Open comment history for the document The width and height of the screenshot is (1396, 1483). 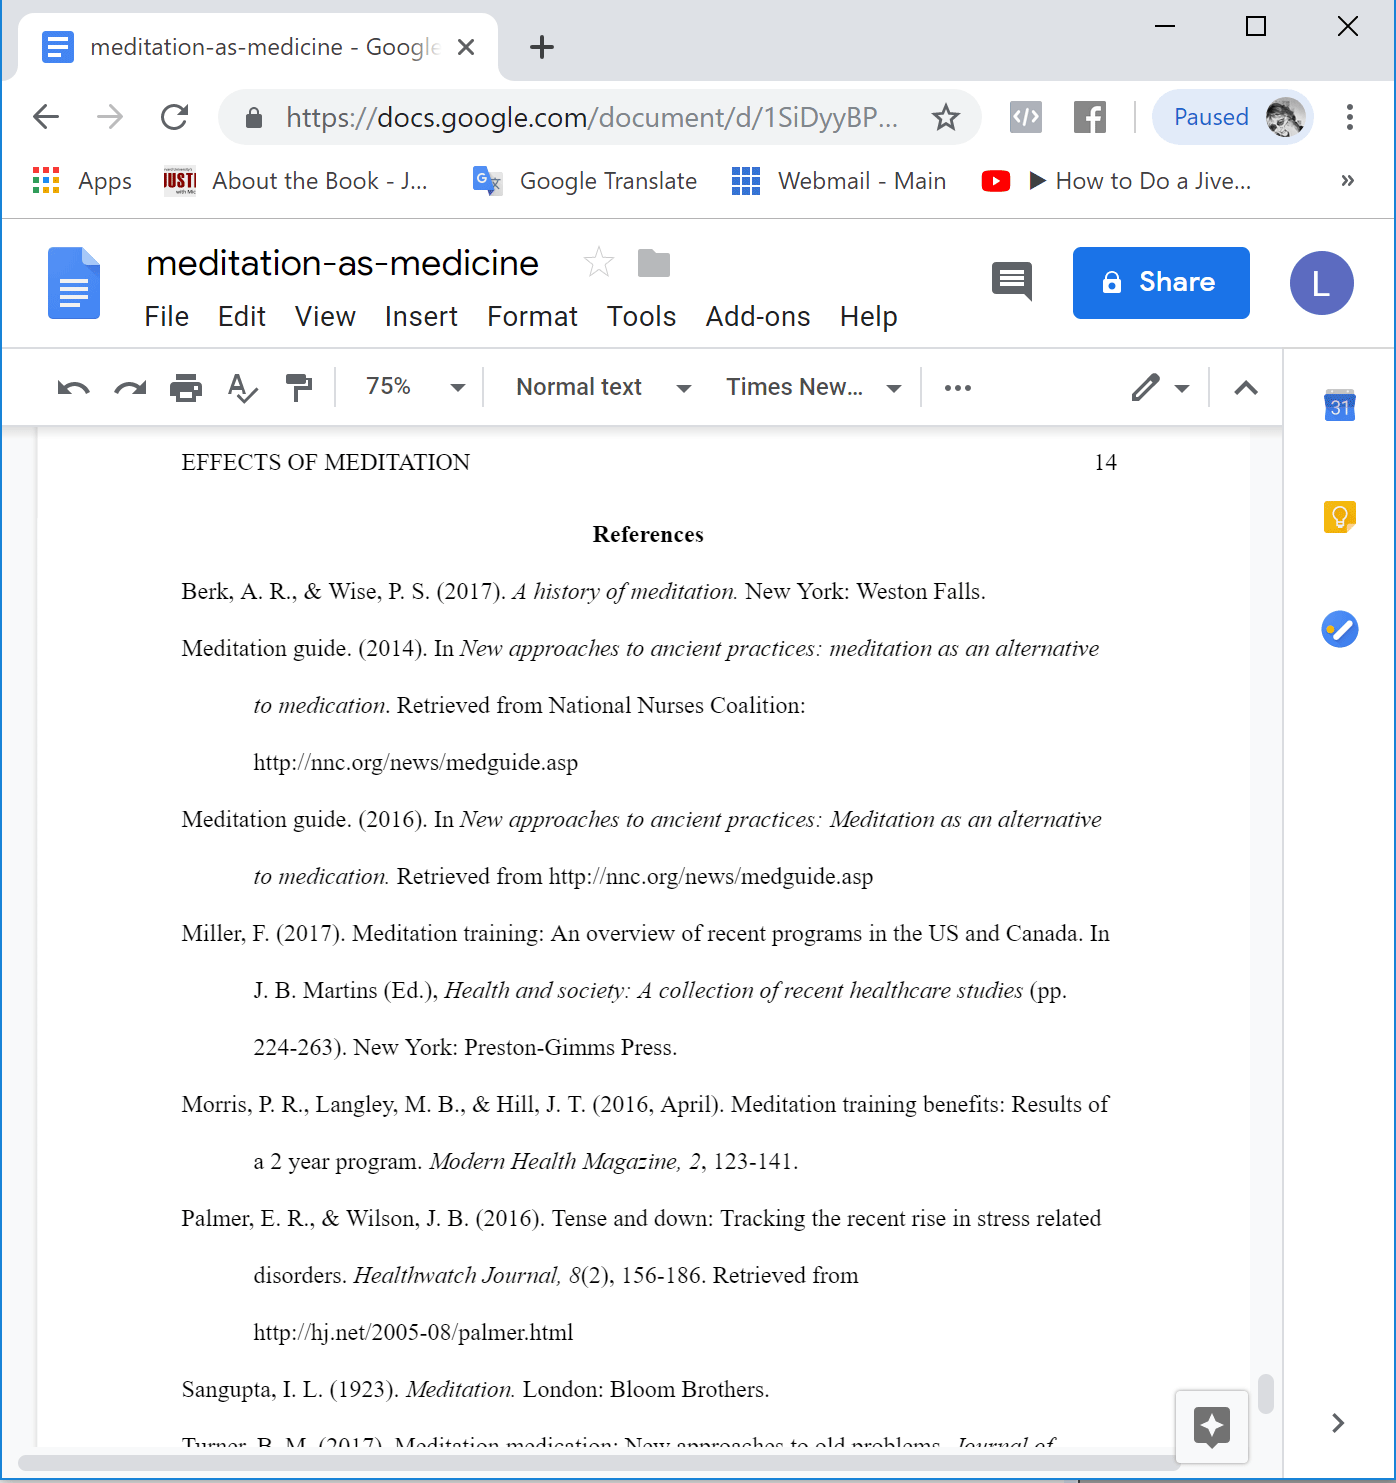click(x=1011, y=281)
